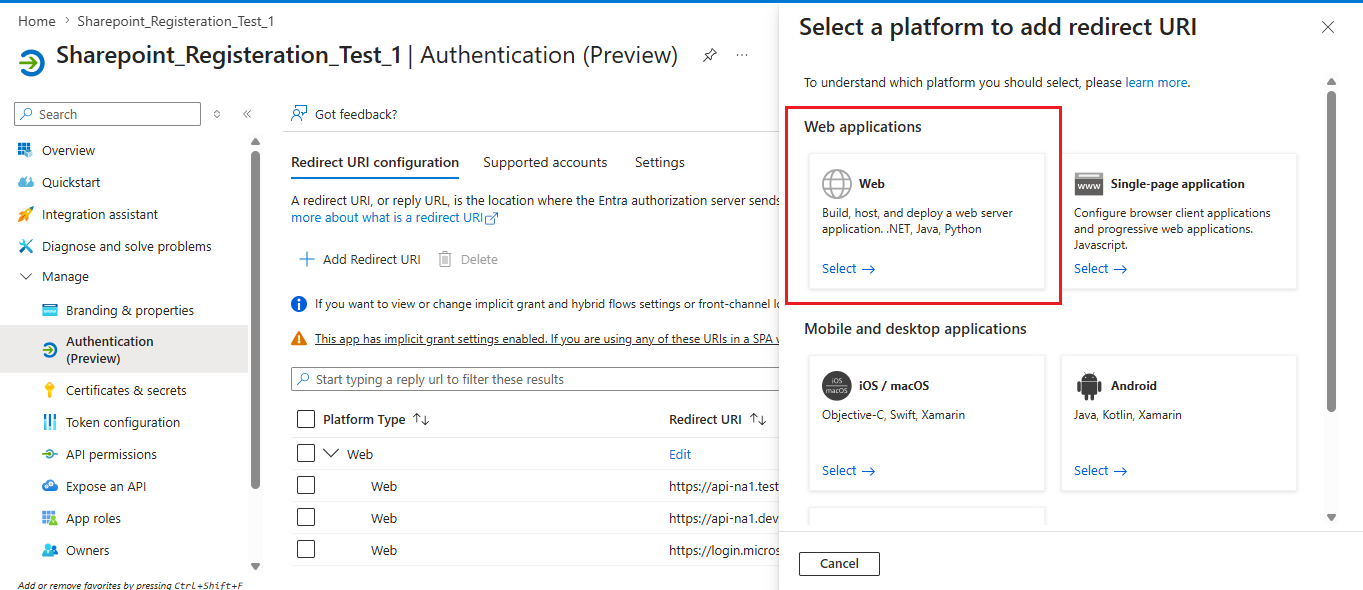
Task: Click the sidebar Search input field
Action: point(108,114)
